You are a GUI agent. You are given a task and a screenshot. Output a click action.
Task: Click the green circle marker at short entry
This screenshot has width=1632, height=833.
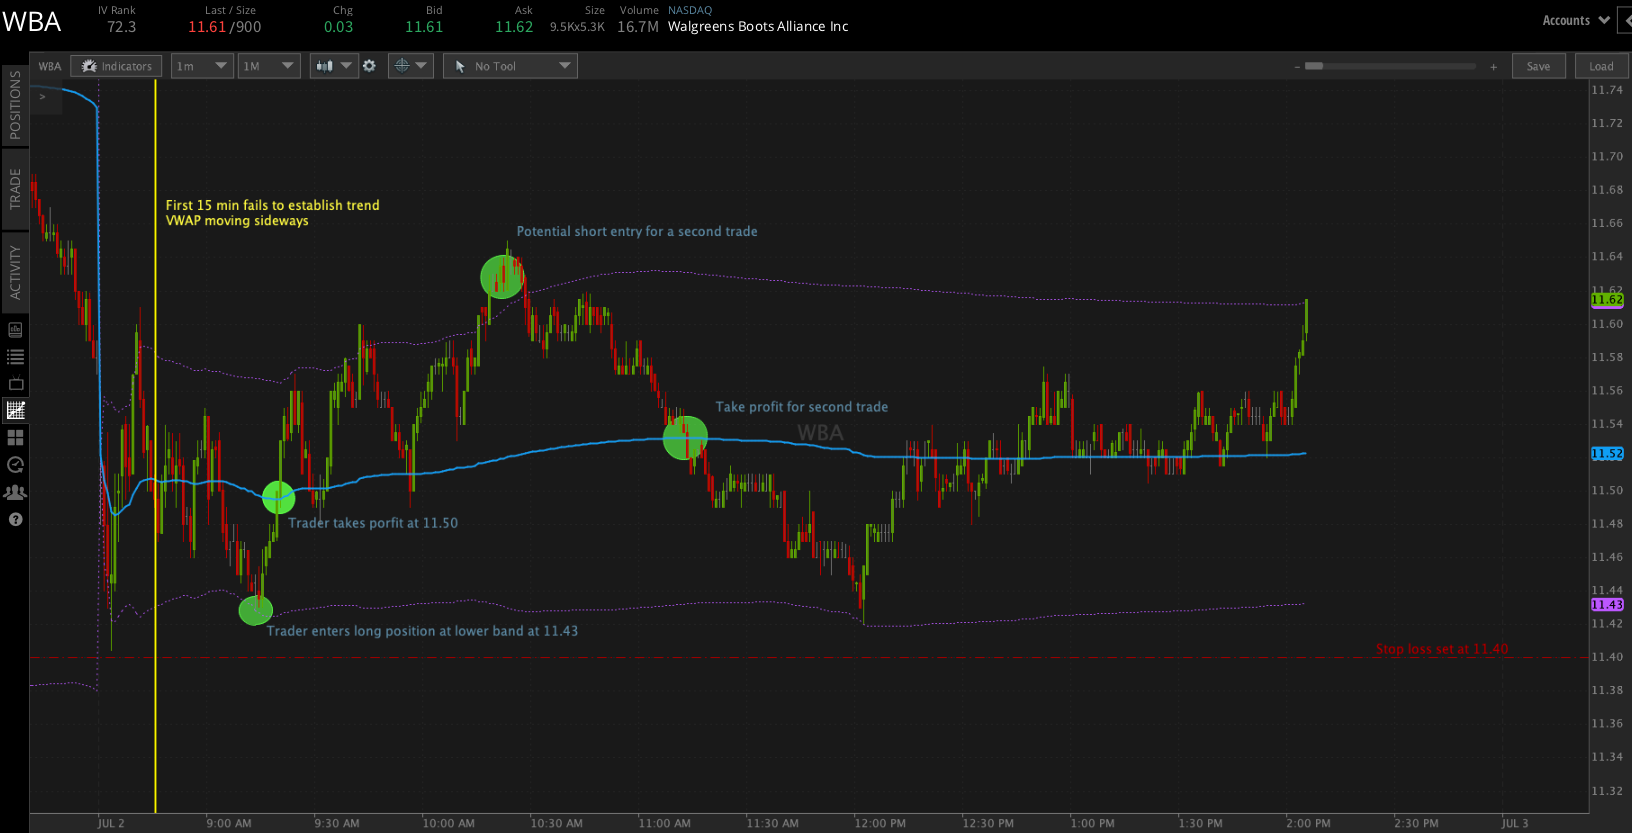[x=502, y=277]
